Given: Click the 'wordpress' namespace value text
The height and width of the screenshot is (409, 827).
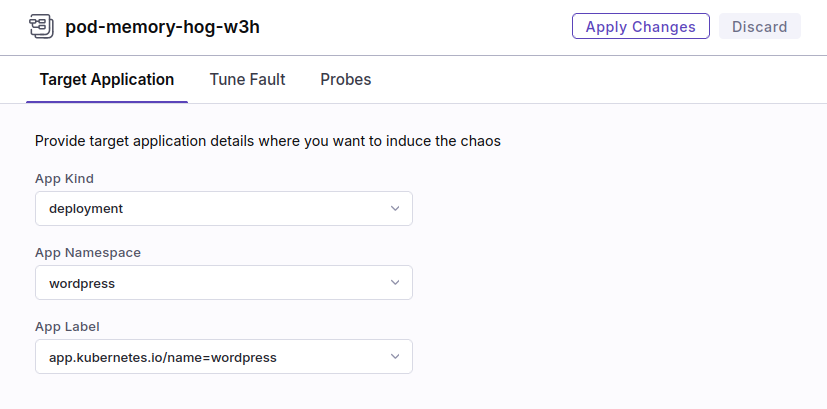Looking at the screenshot, I should [82, 283].
